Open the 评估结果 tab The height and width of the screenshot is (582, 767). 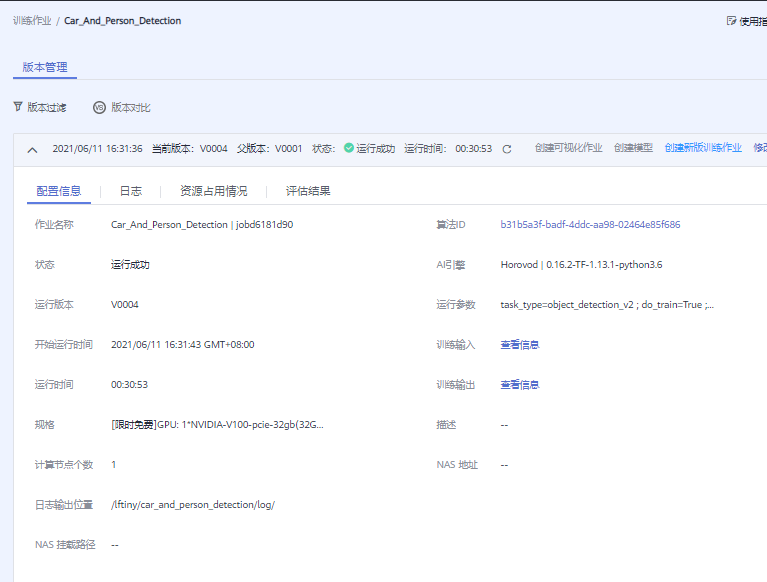[308, 191]
